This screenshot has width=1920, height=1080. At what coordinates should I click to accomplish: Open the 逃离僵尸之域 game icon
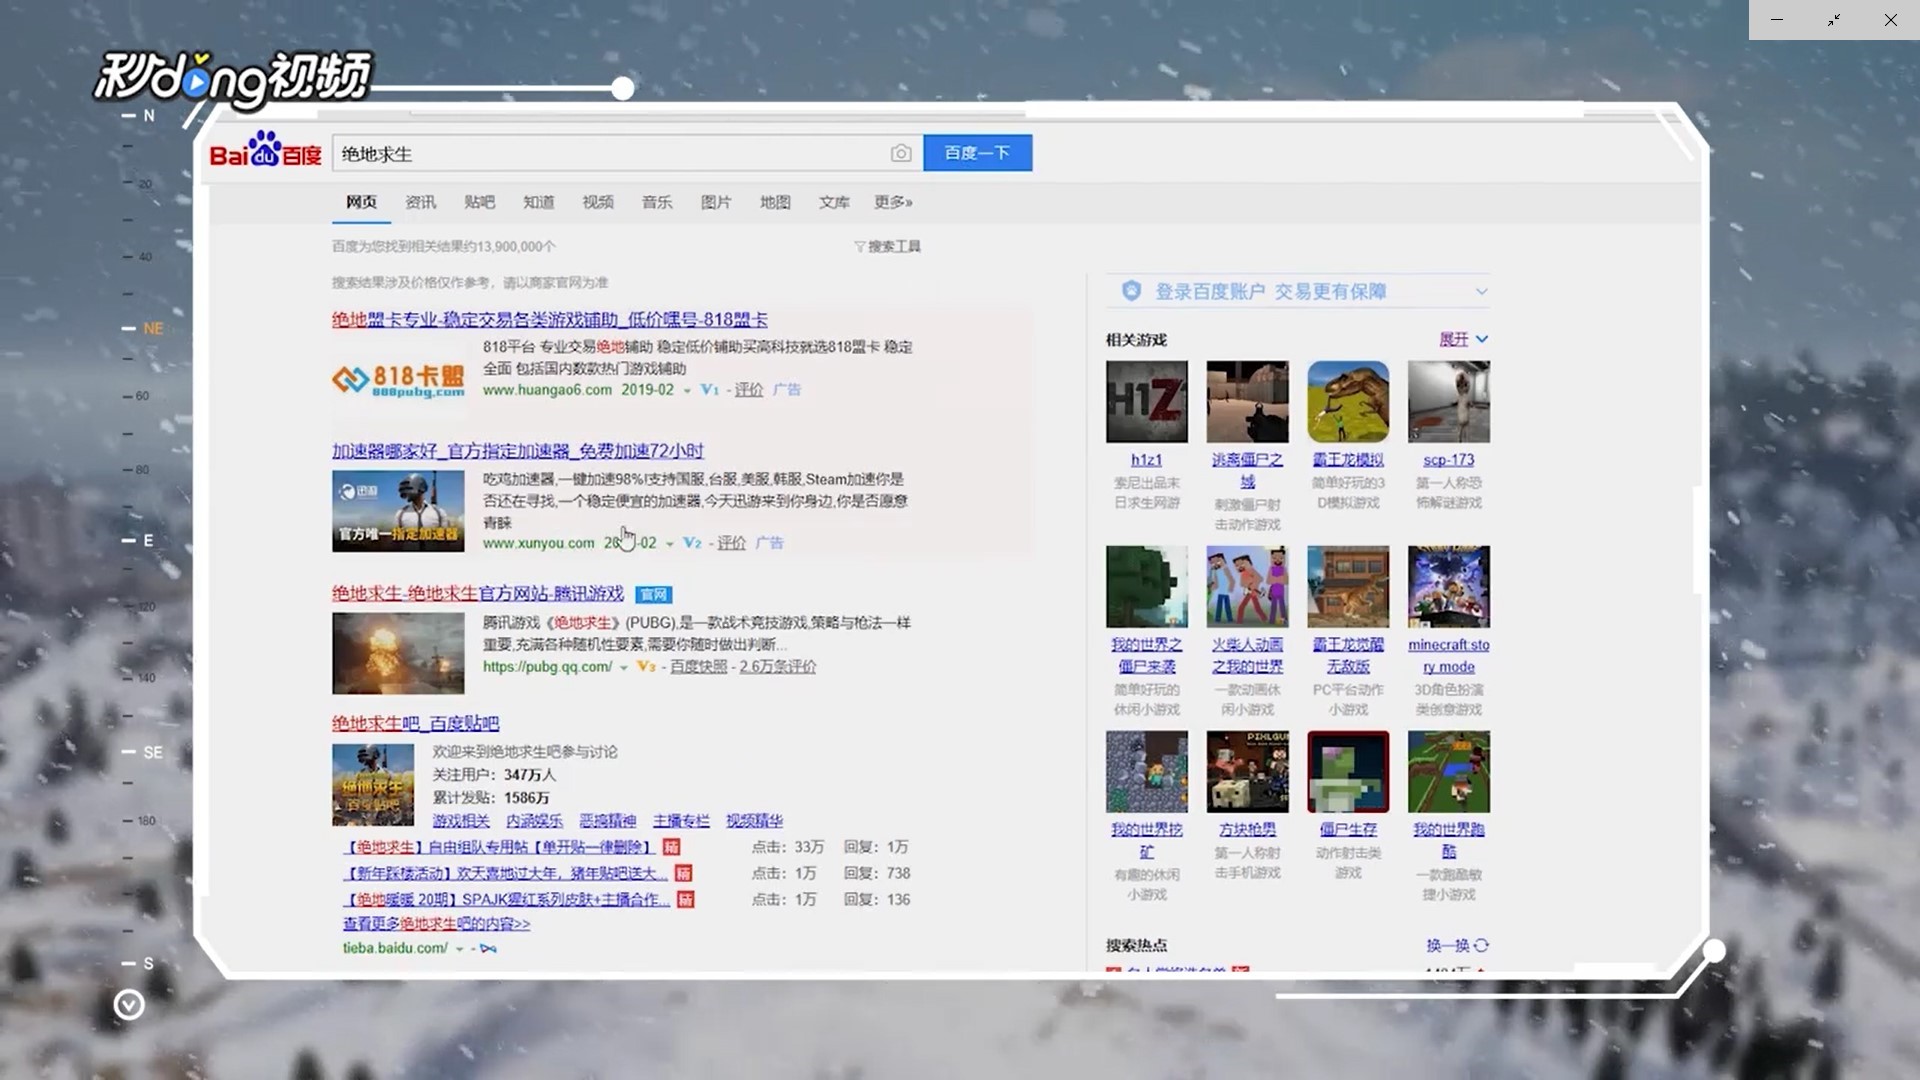pyautogui.click(x=1247, y=402)
